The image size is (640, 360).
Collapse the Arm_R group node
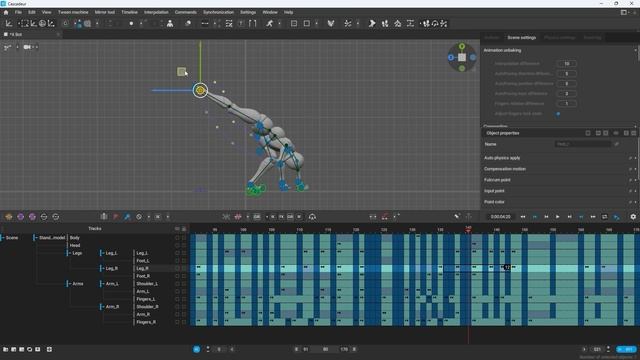click(x=102, y=307)
